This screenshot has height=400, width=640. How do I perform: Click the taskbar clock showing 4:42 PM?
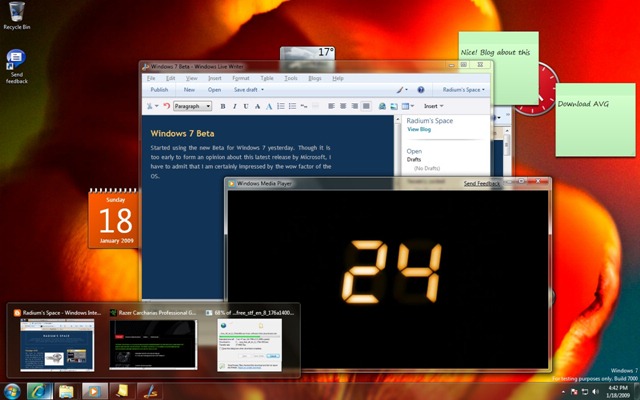point(618,391)
